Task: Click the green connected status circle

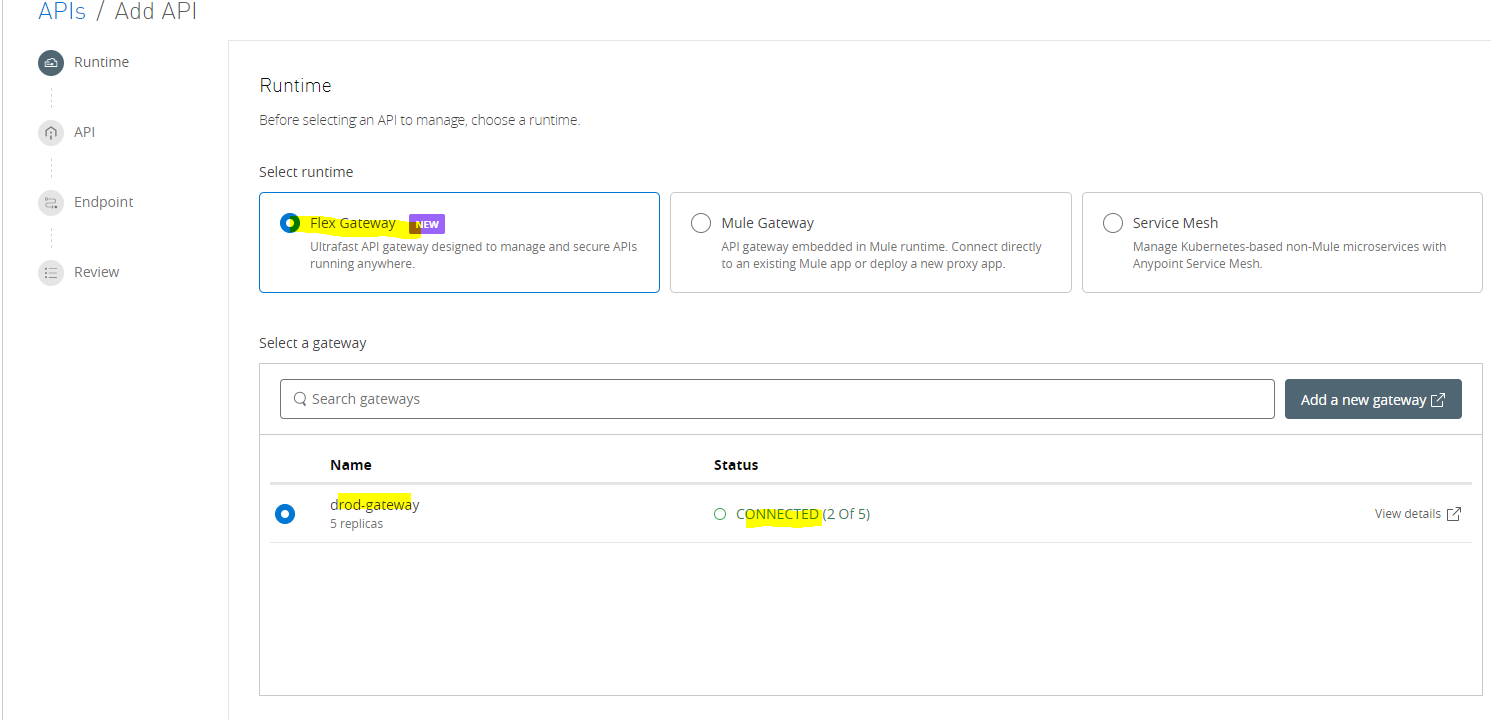Action: pyautogui.click(x=720, y=514)
